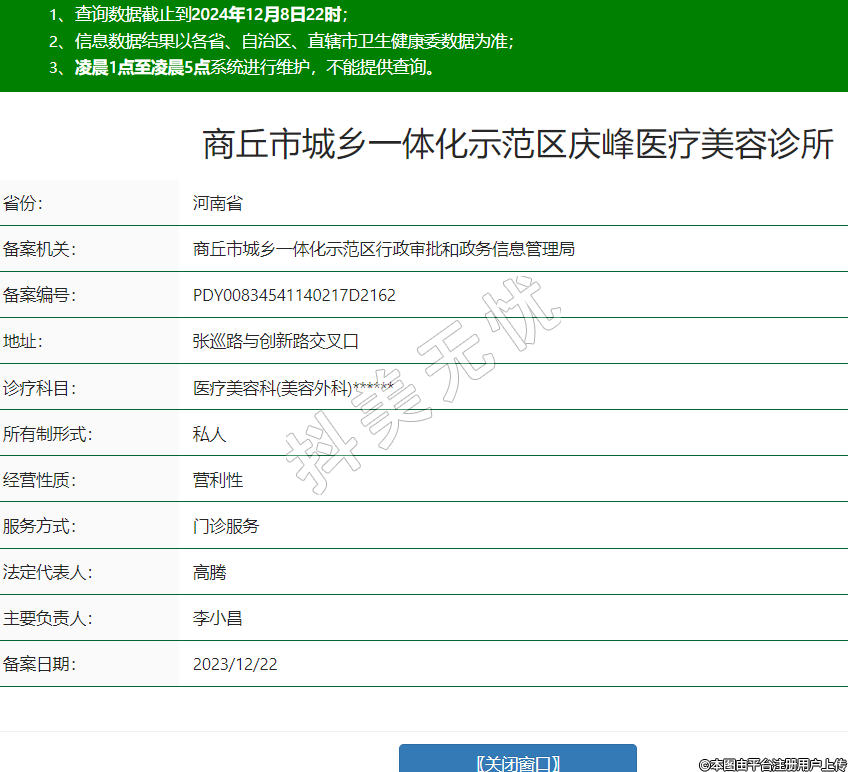Image resolution: width=848 pixels, height=772 pixels.
Task: Select the address 张巡路与创新路交叉口
Action: click(x=275, y=342)
